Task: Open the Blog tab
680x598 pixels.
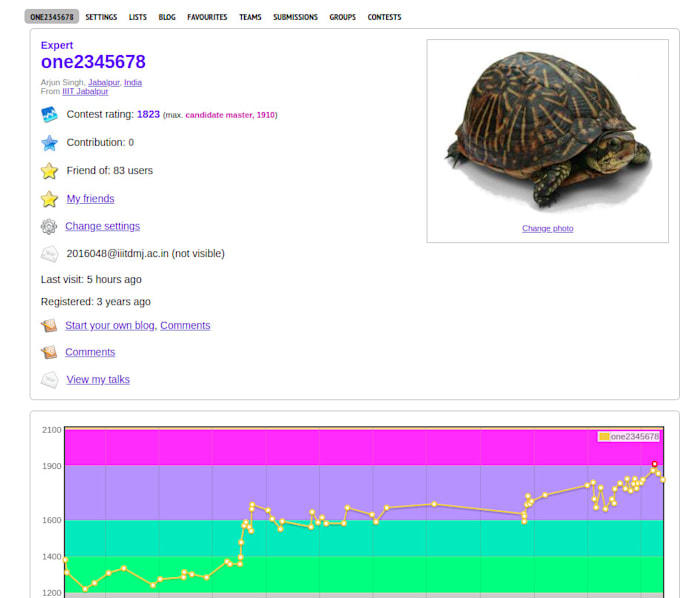Action: (167, 17)
